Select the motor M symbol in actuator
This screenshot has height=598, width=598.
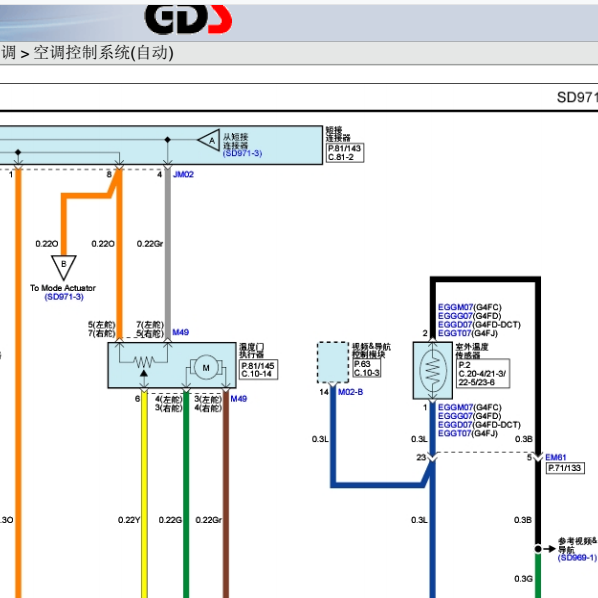tap(206, 368)
